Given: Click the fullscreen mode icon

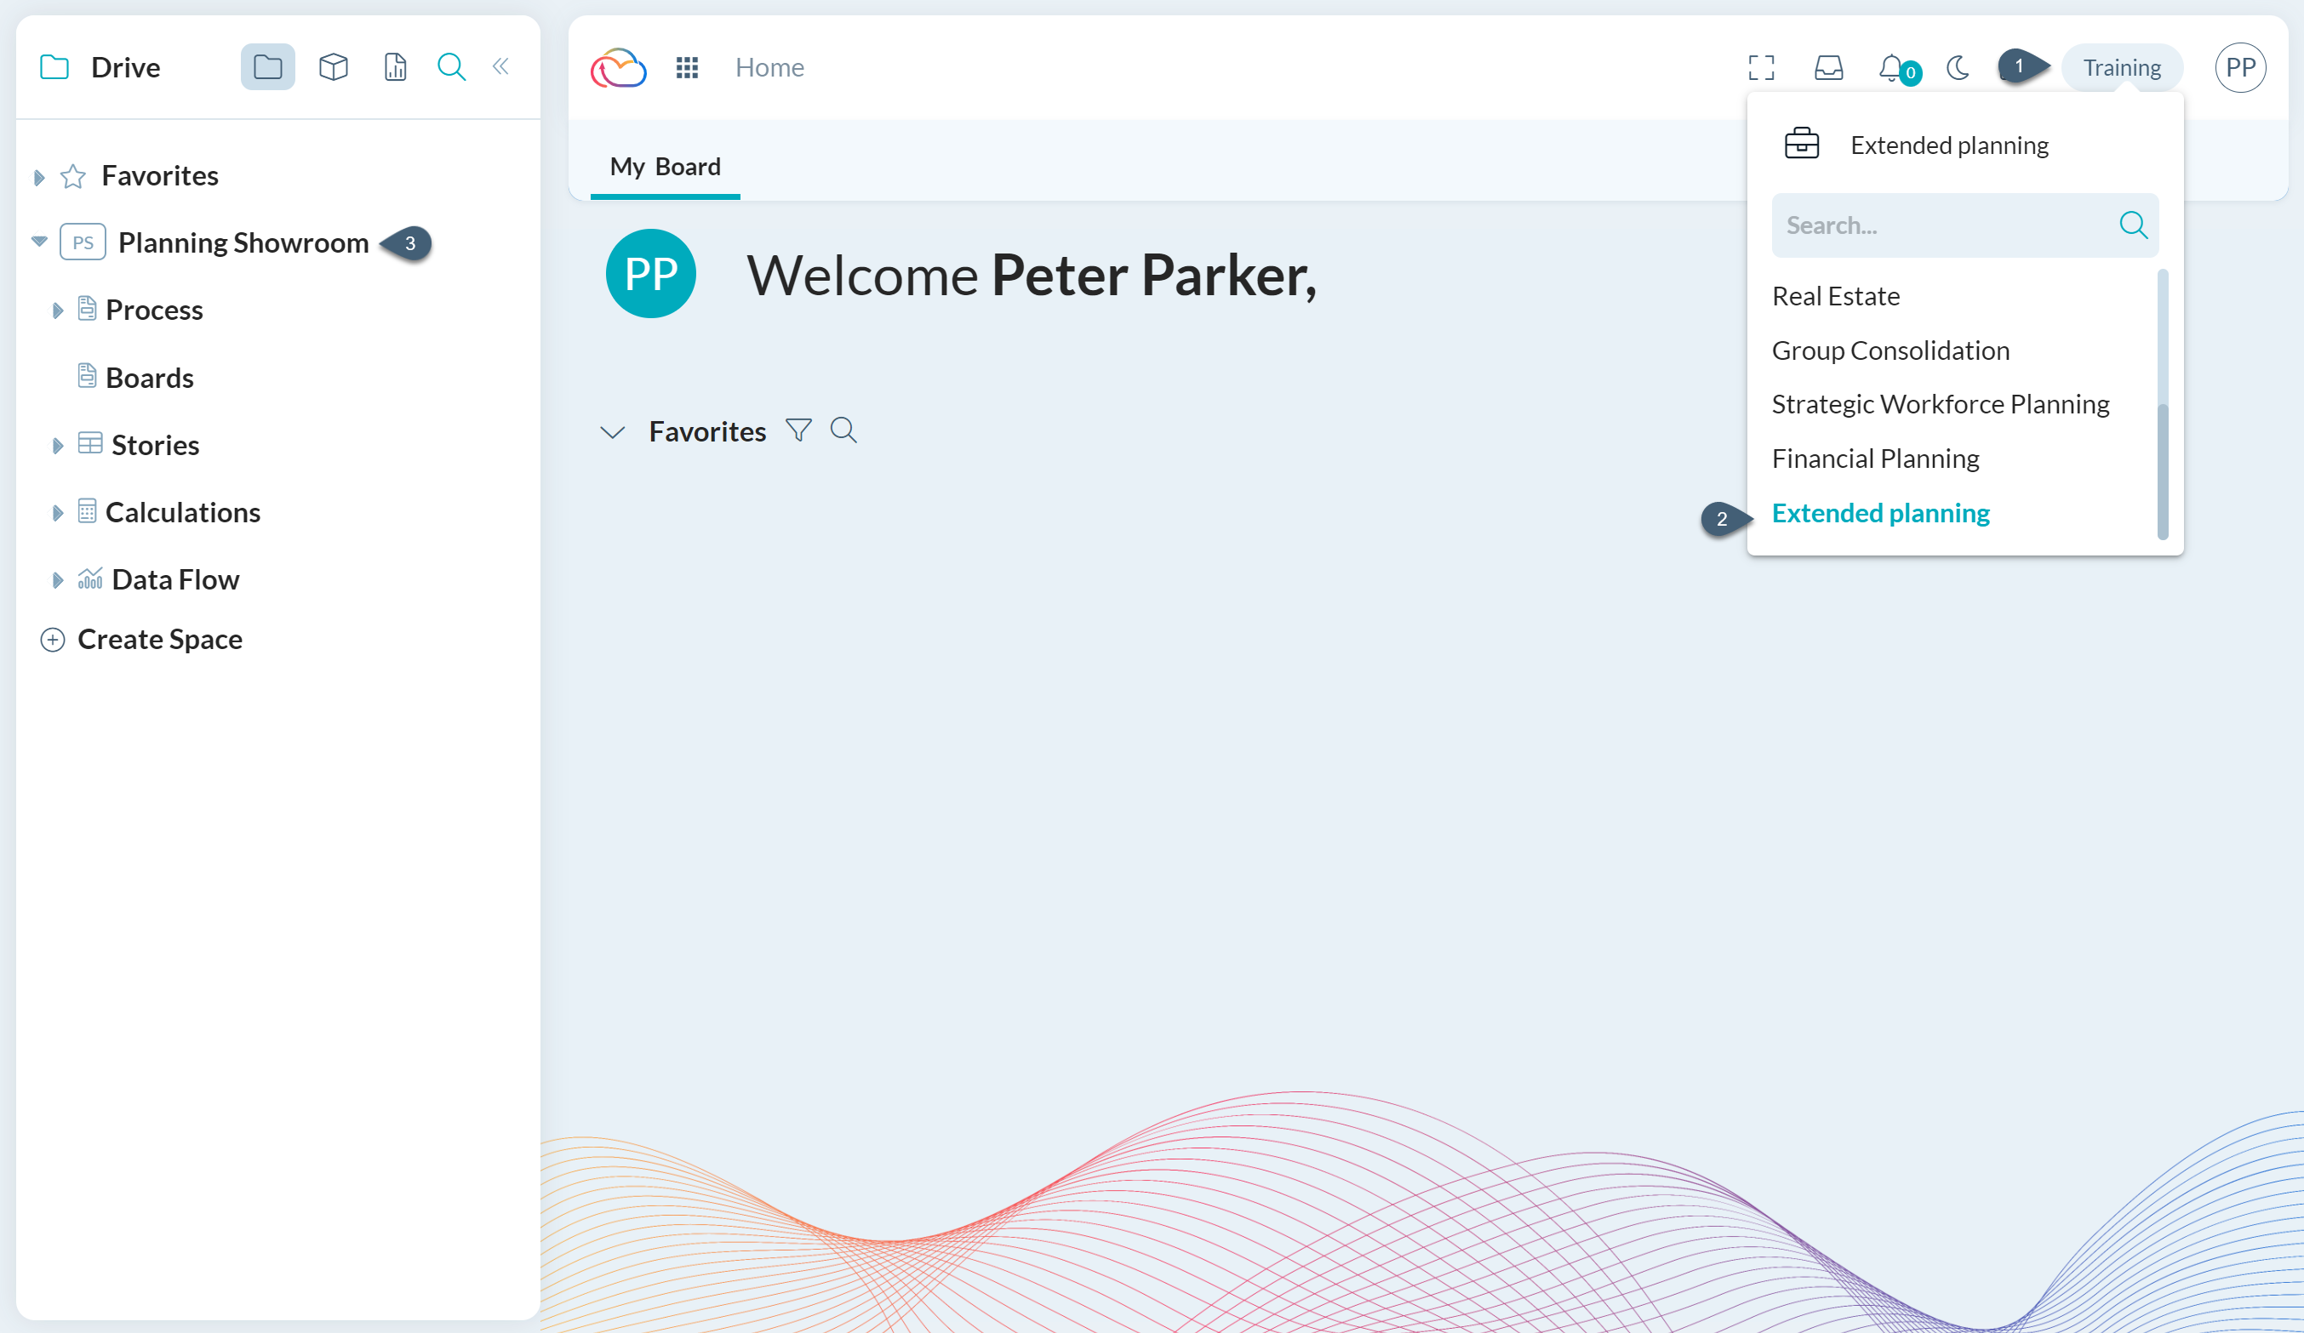Looking at the screenshot, I should [1761, 67].
